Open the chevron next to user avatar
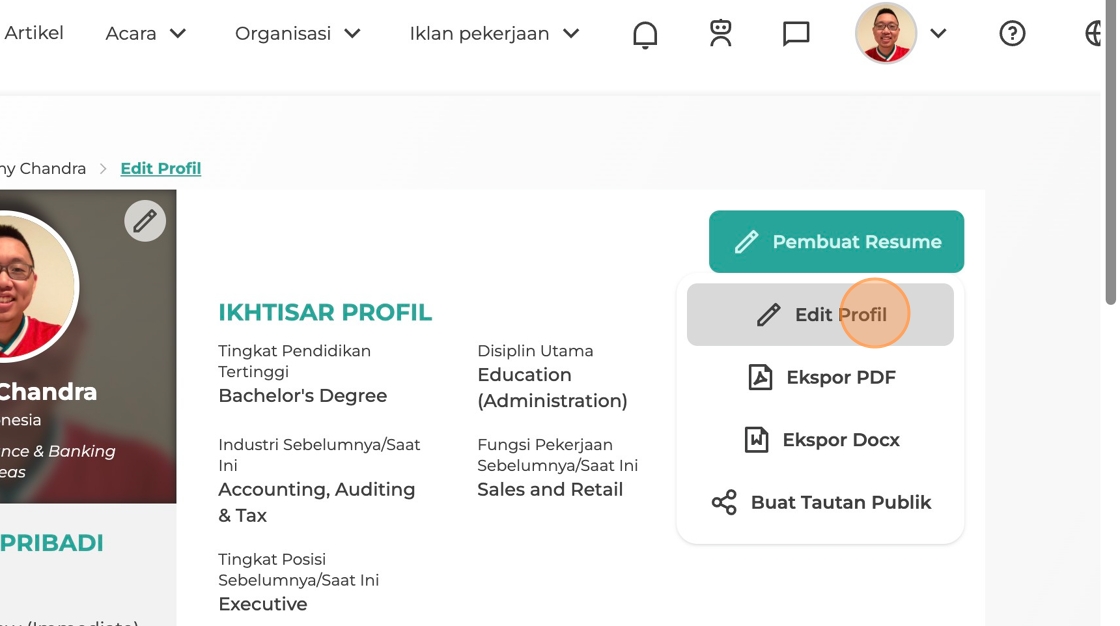Image resolution: width=1120 pixels, height=626 pixels. (939, 34)
